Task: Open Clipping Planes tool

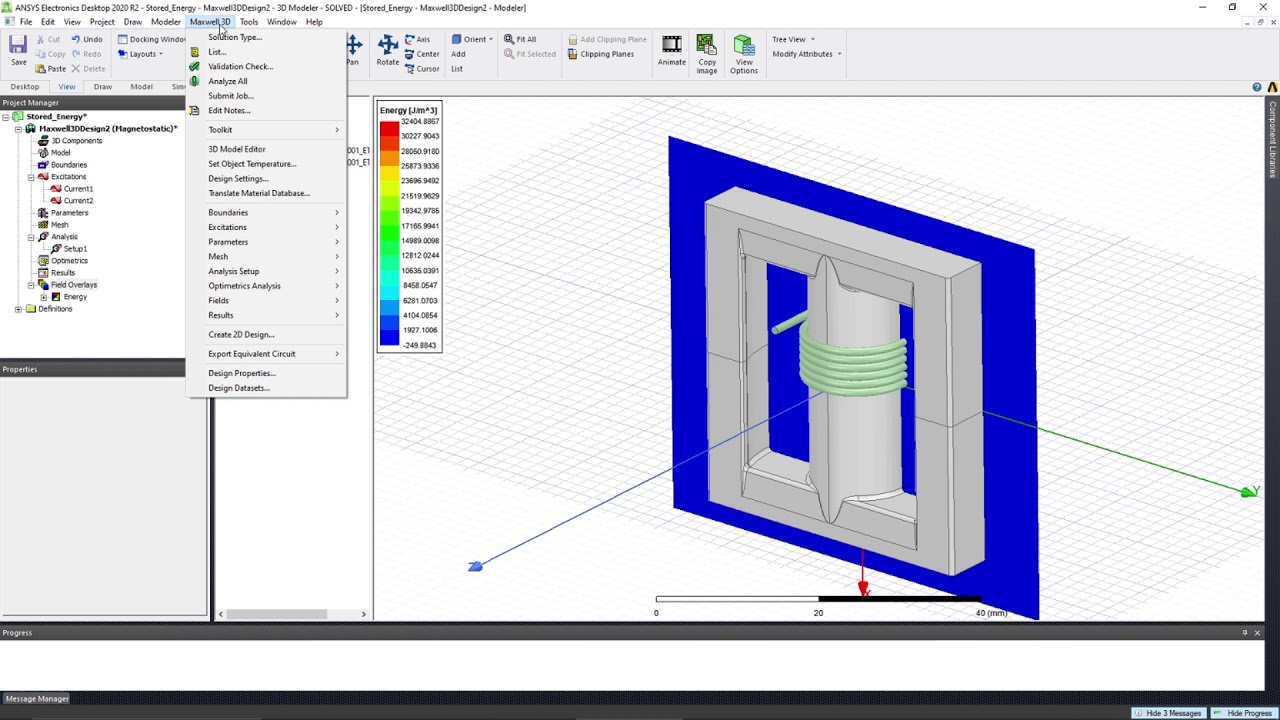Action: pos(600,54)
